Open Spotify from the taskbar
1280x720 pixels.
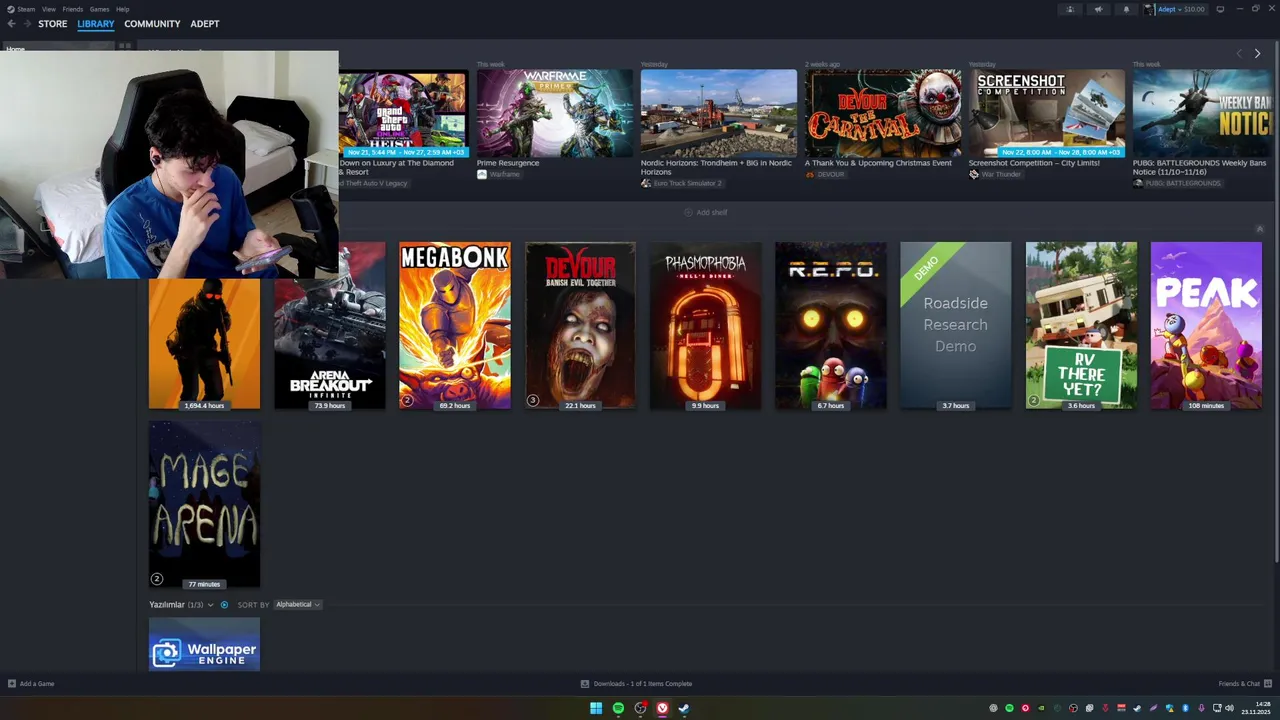click(618, 708)
